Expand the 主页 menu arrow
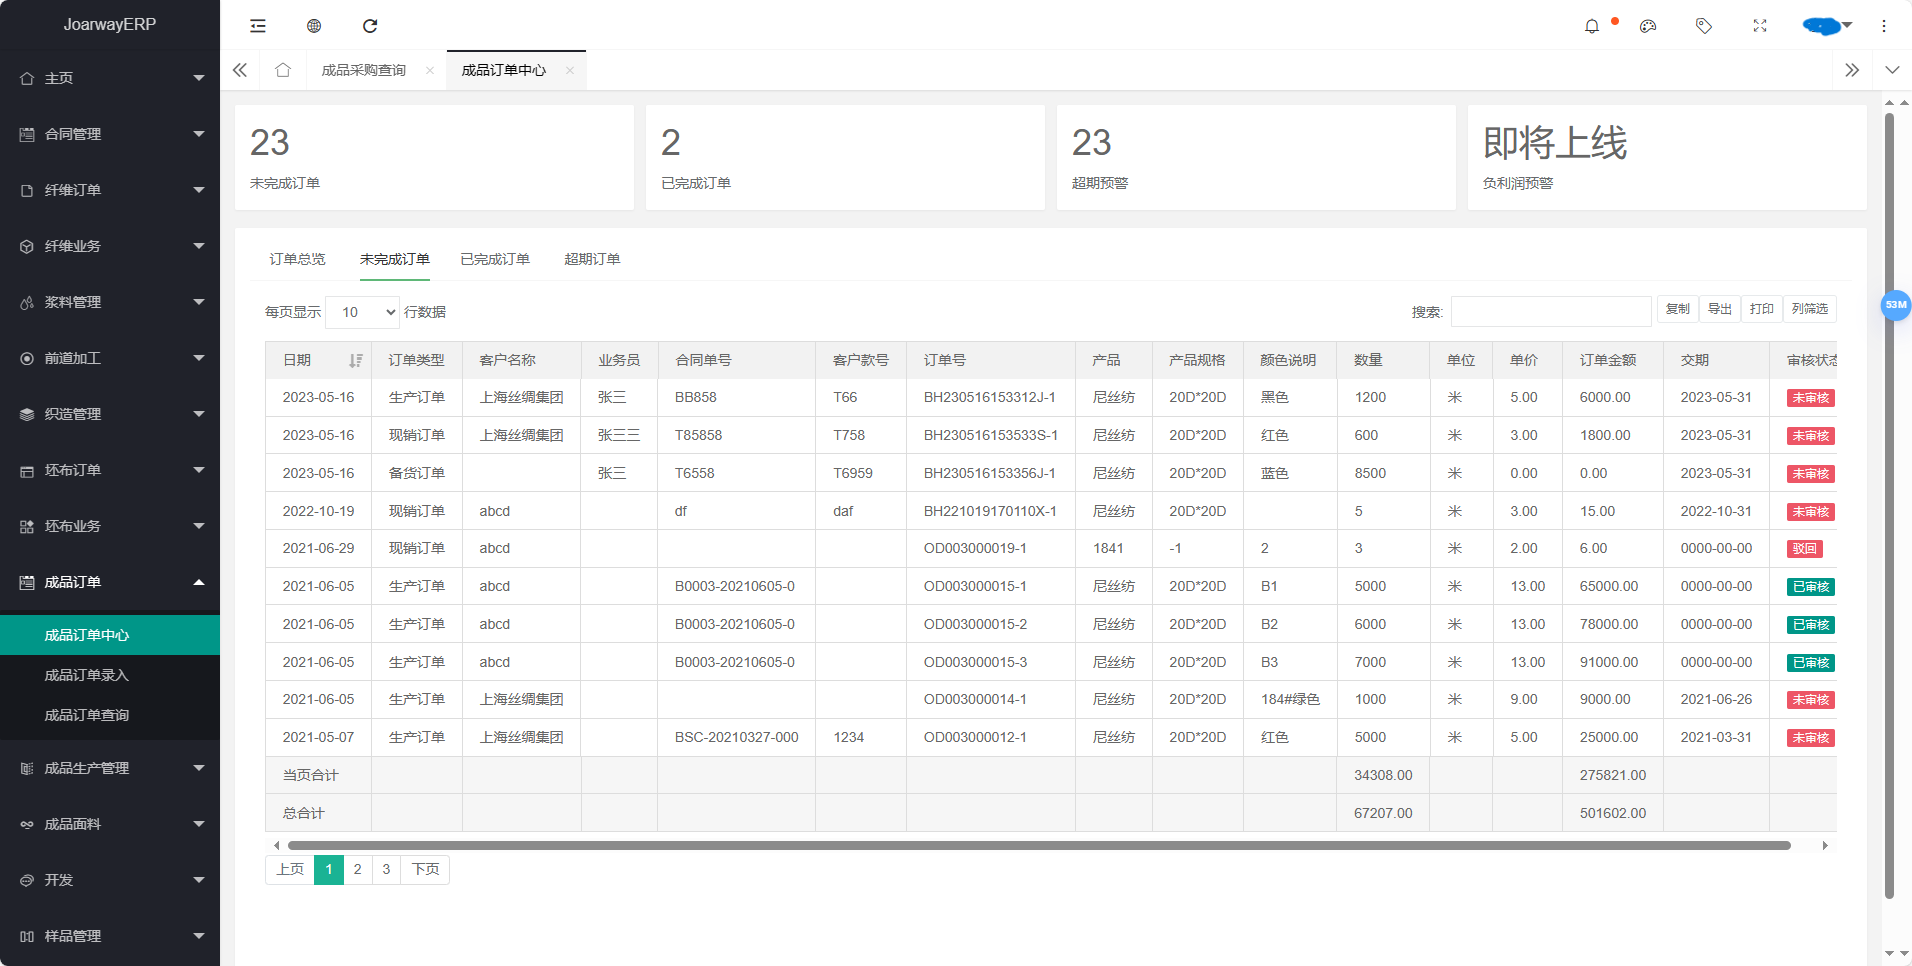 pyautogui.click(x=199, y=78)
